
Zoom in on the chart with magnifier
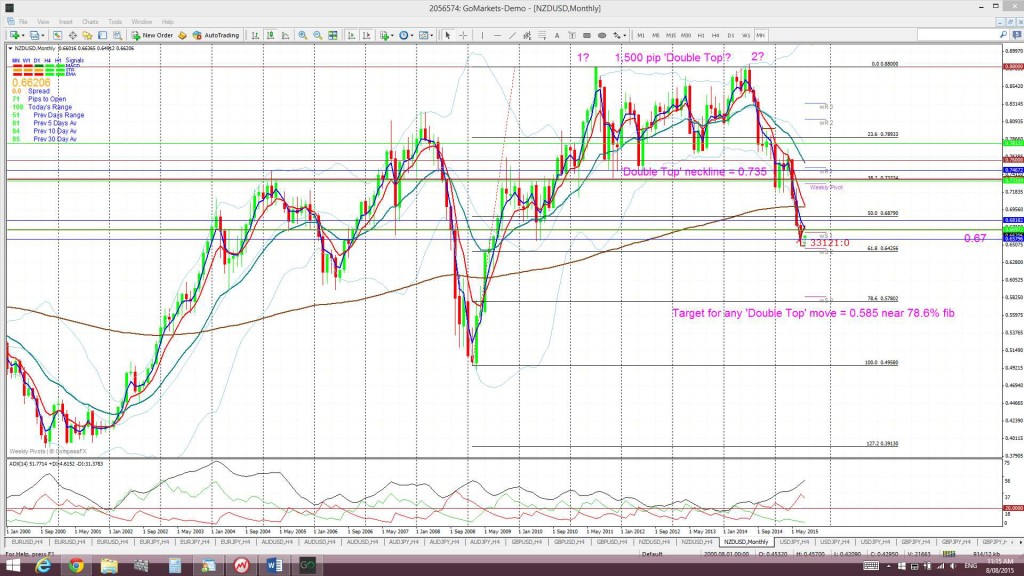tap(302, 35)
